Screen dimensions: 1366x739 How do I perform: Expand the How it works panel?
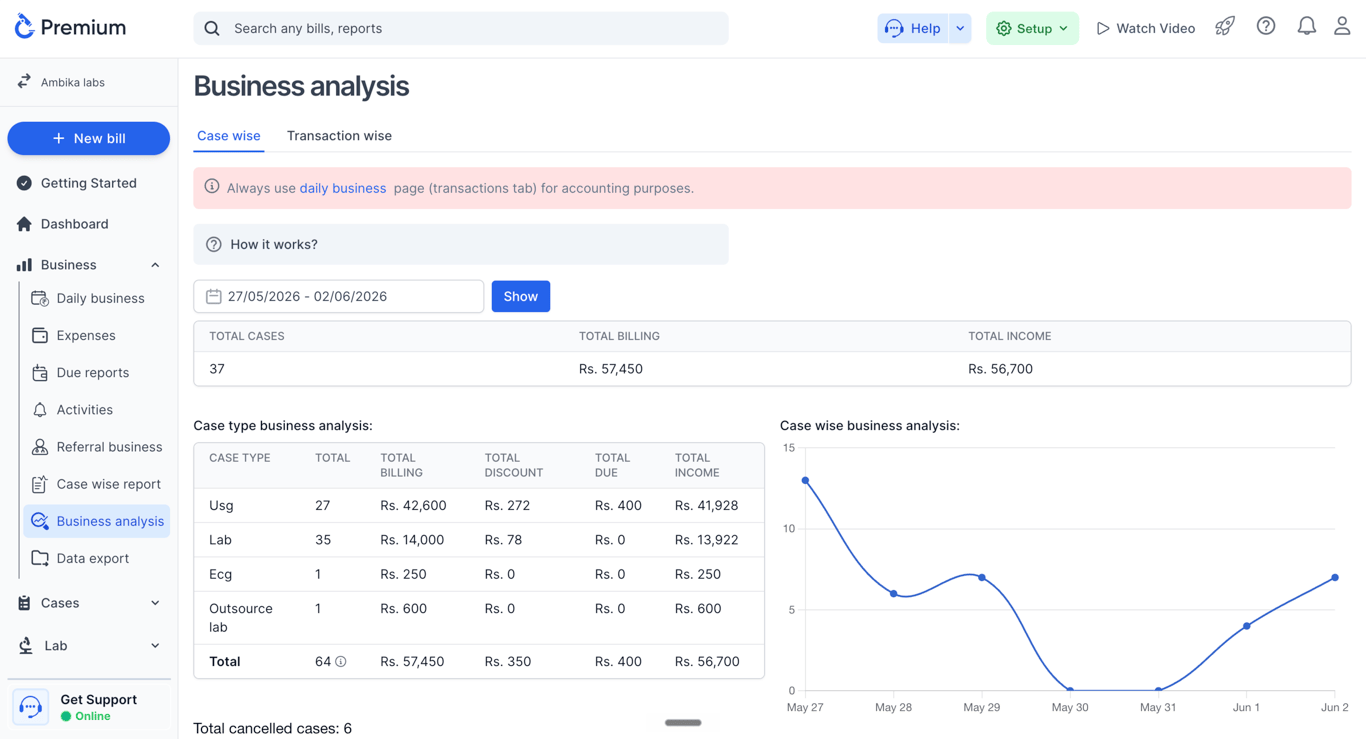pos(461,244)
